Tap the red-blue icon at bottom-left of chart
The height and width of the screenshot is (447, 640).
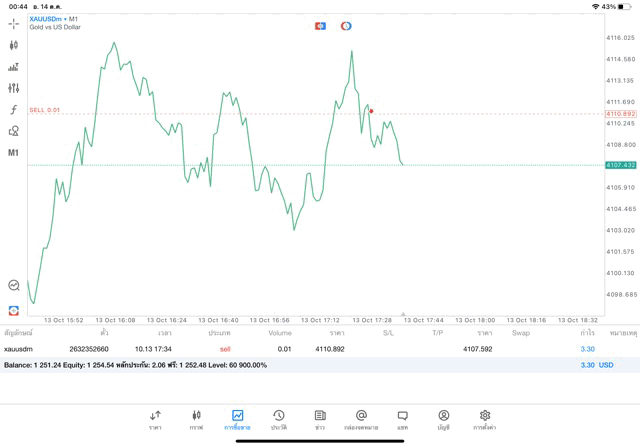(x=14, y=311)
